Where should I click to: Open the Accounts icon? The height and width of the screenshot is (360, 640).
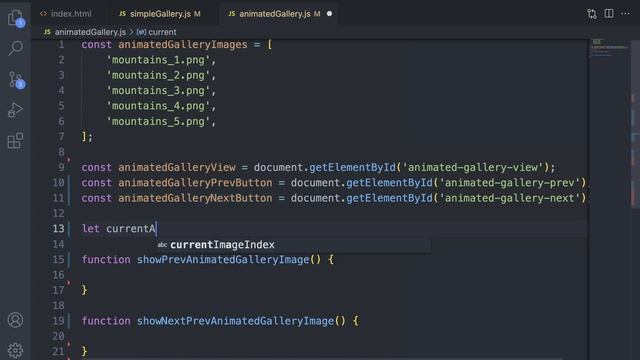pyautogui.click(x=15, y=320)
